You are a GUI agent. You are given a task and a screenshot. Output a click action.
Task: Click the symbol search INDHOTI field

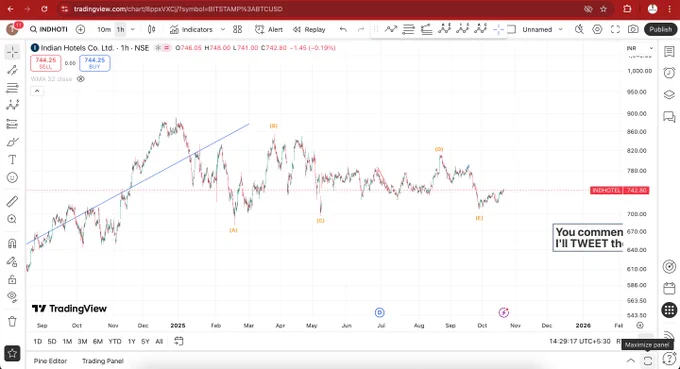[x=49, y=29]
